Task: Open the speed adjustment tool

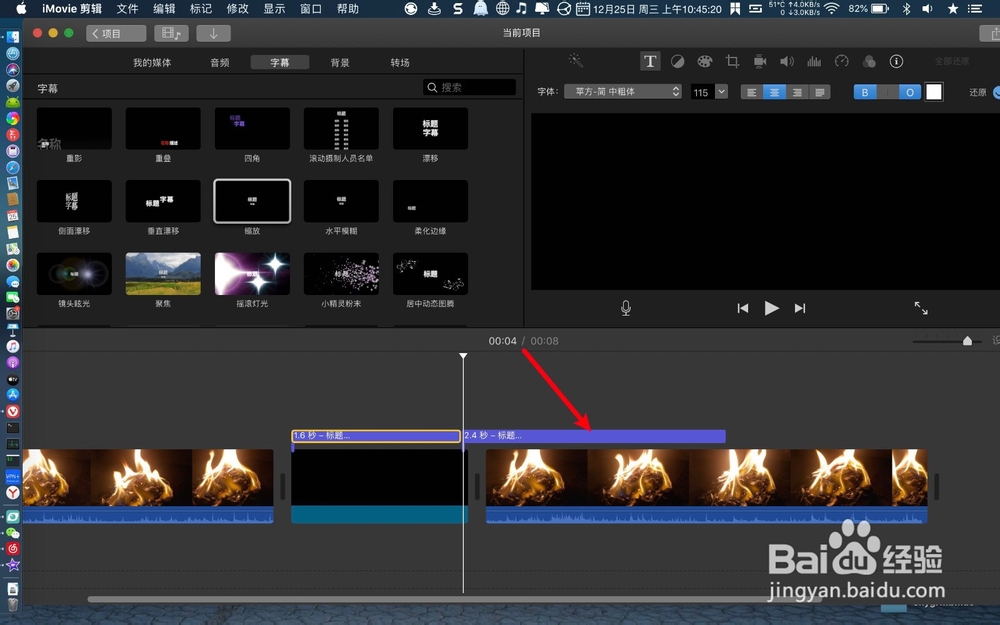Action: [x=842, y=61]
